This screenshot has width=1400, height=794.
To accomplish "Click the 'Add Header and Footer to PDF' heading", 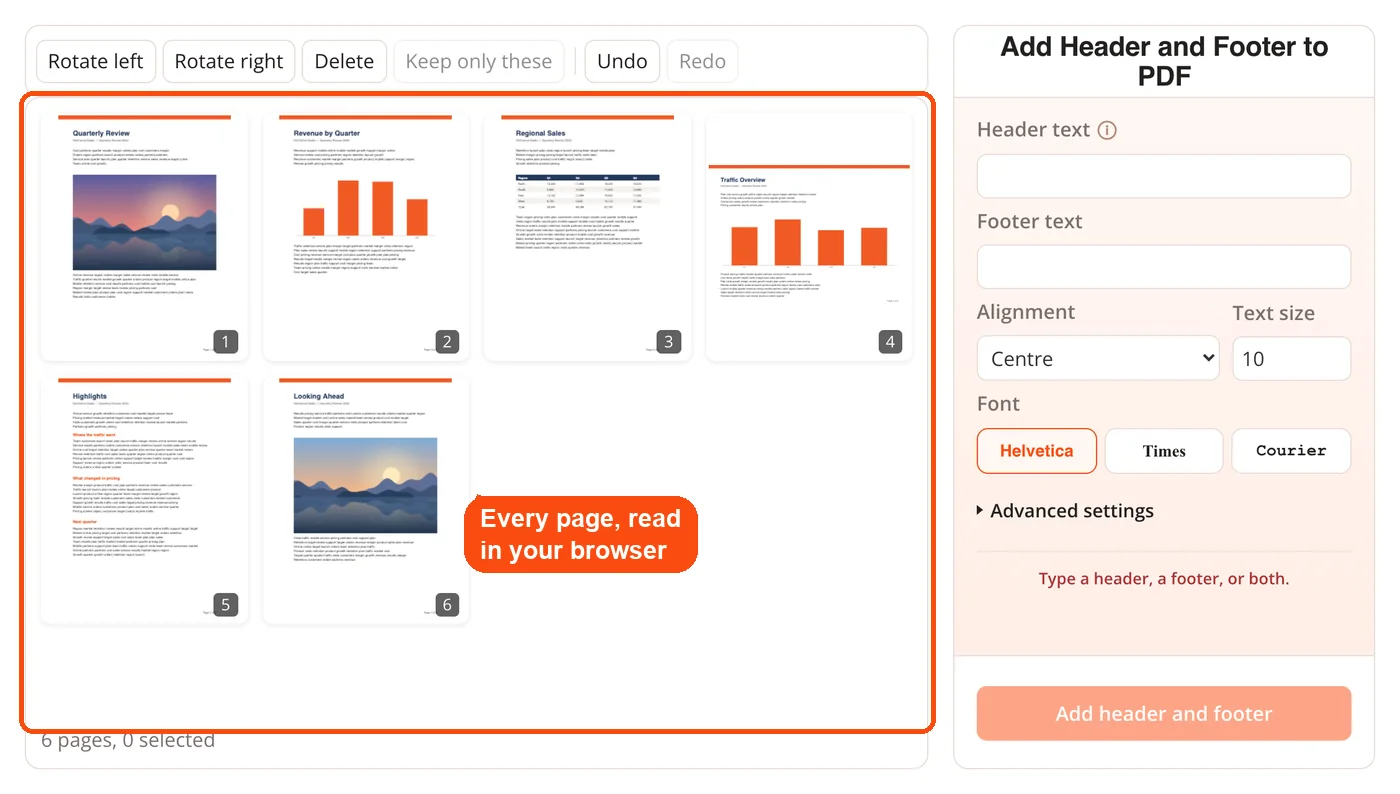I will coord(1164,61).
